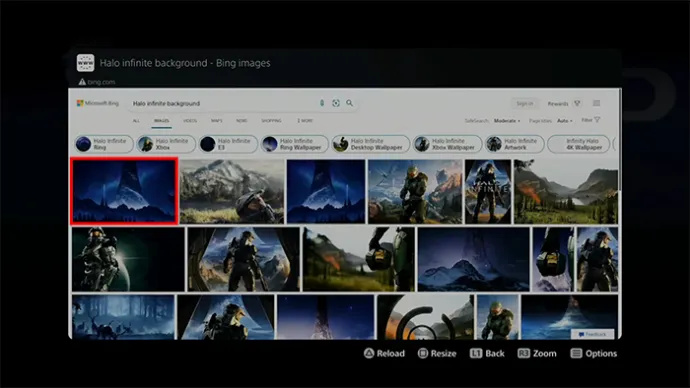Click the warning icon beside bing.com
Image resolution: width=690 pixels, height=388 pixels.
pos(82,82)
